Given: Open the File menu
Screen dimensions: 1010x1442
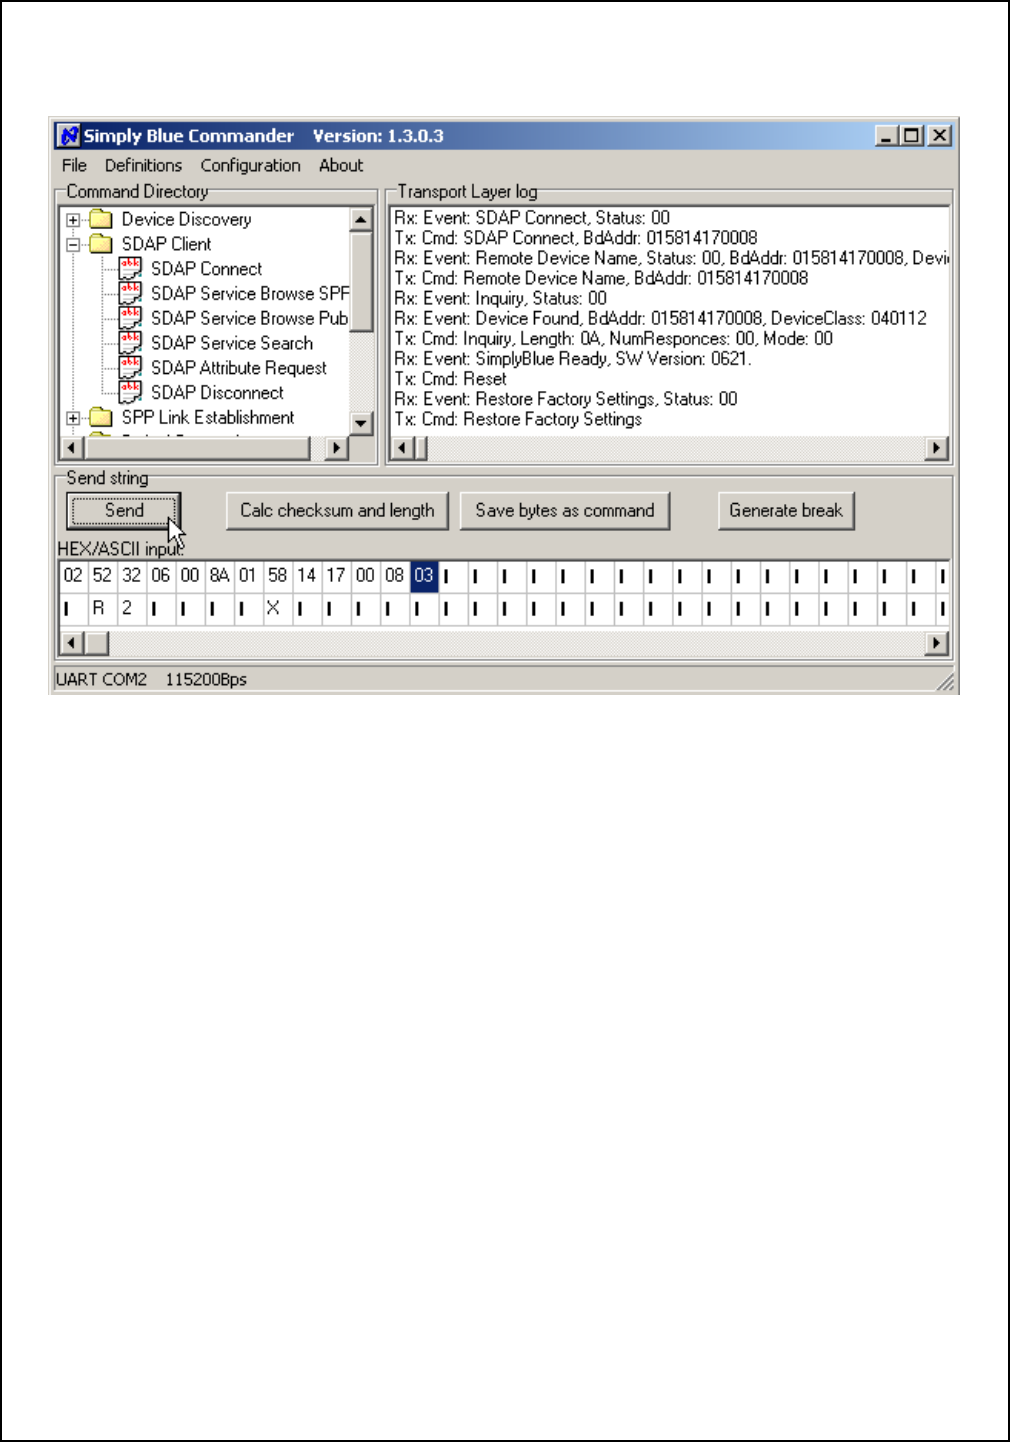Looking at the screenshot, I should click(x=74, y=165).
